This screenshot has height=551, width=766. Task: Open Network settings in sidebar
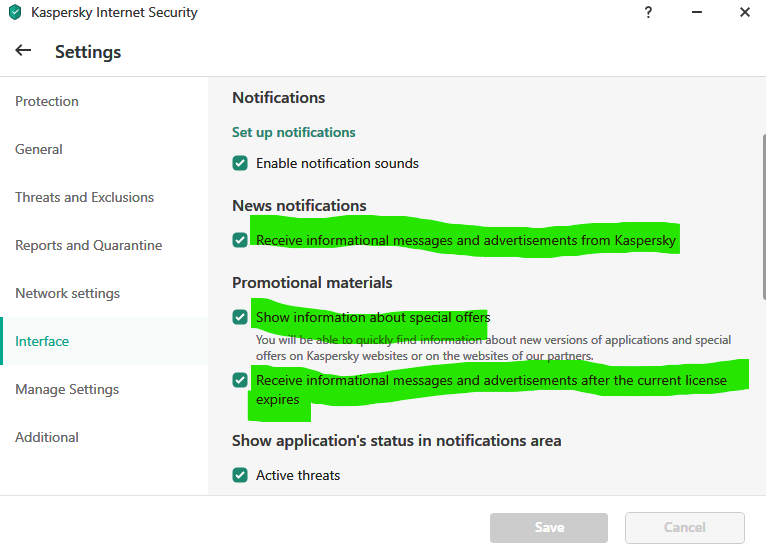coord(104,293)
